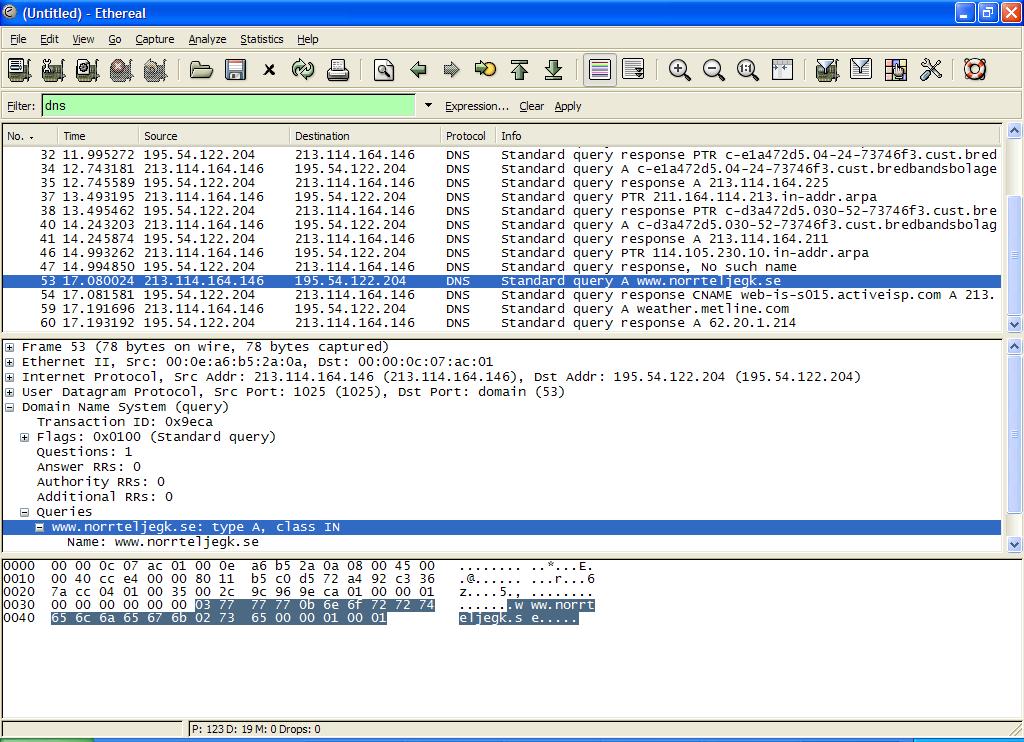Sort packets by Info column header
The image size is (1024, 742).
(x=747, y=136)
